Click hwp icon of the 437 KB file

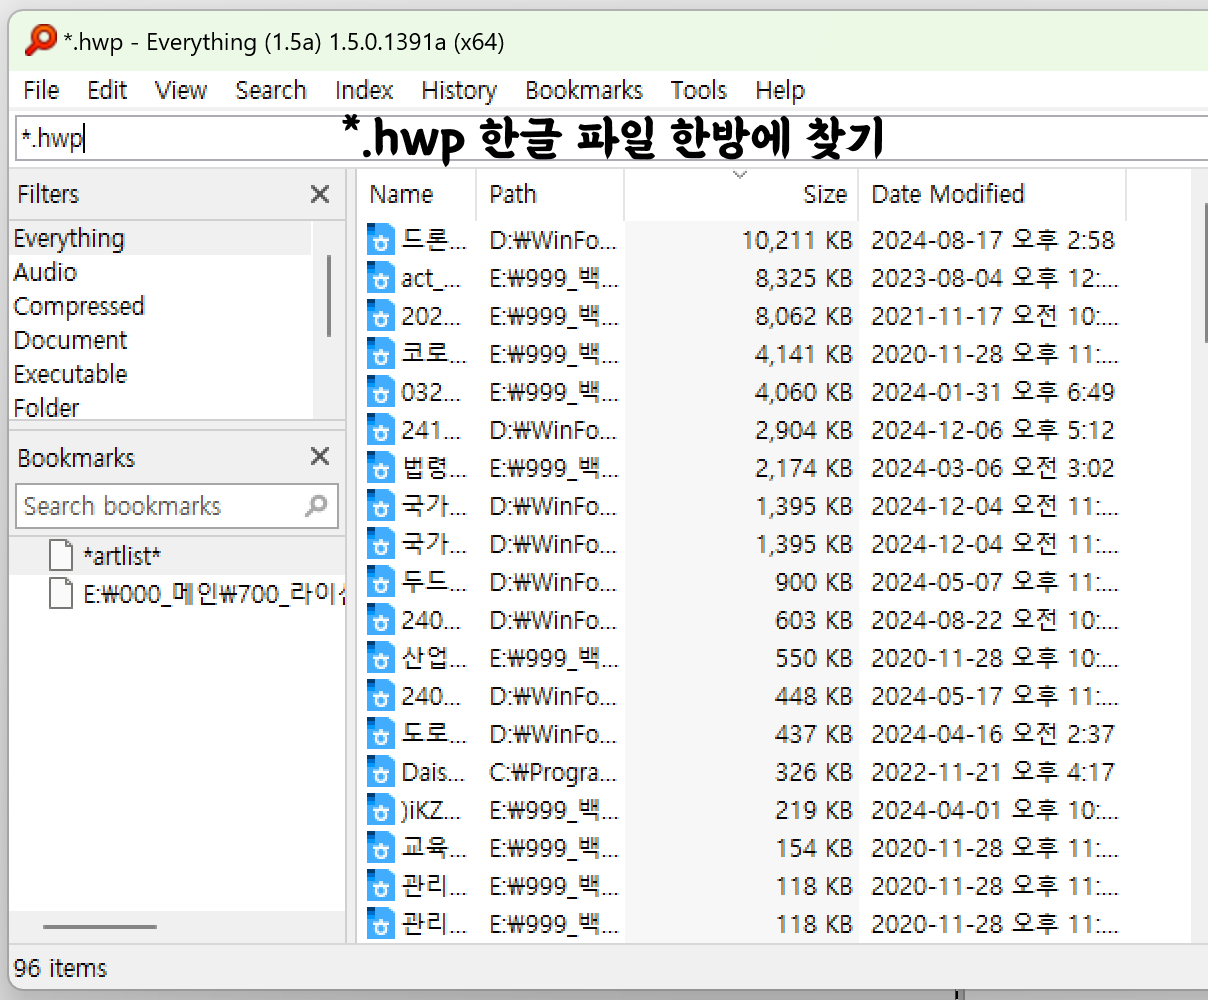381,734
